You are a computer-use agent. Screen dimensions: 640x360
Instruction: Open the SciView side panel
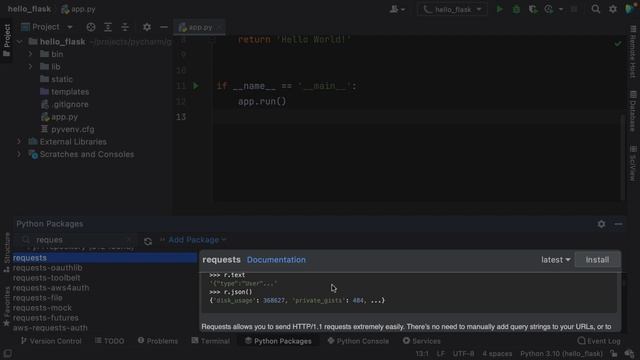coord(633,163)
